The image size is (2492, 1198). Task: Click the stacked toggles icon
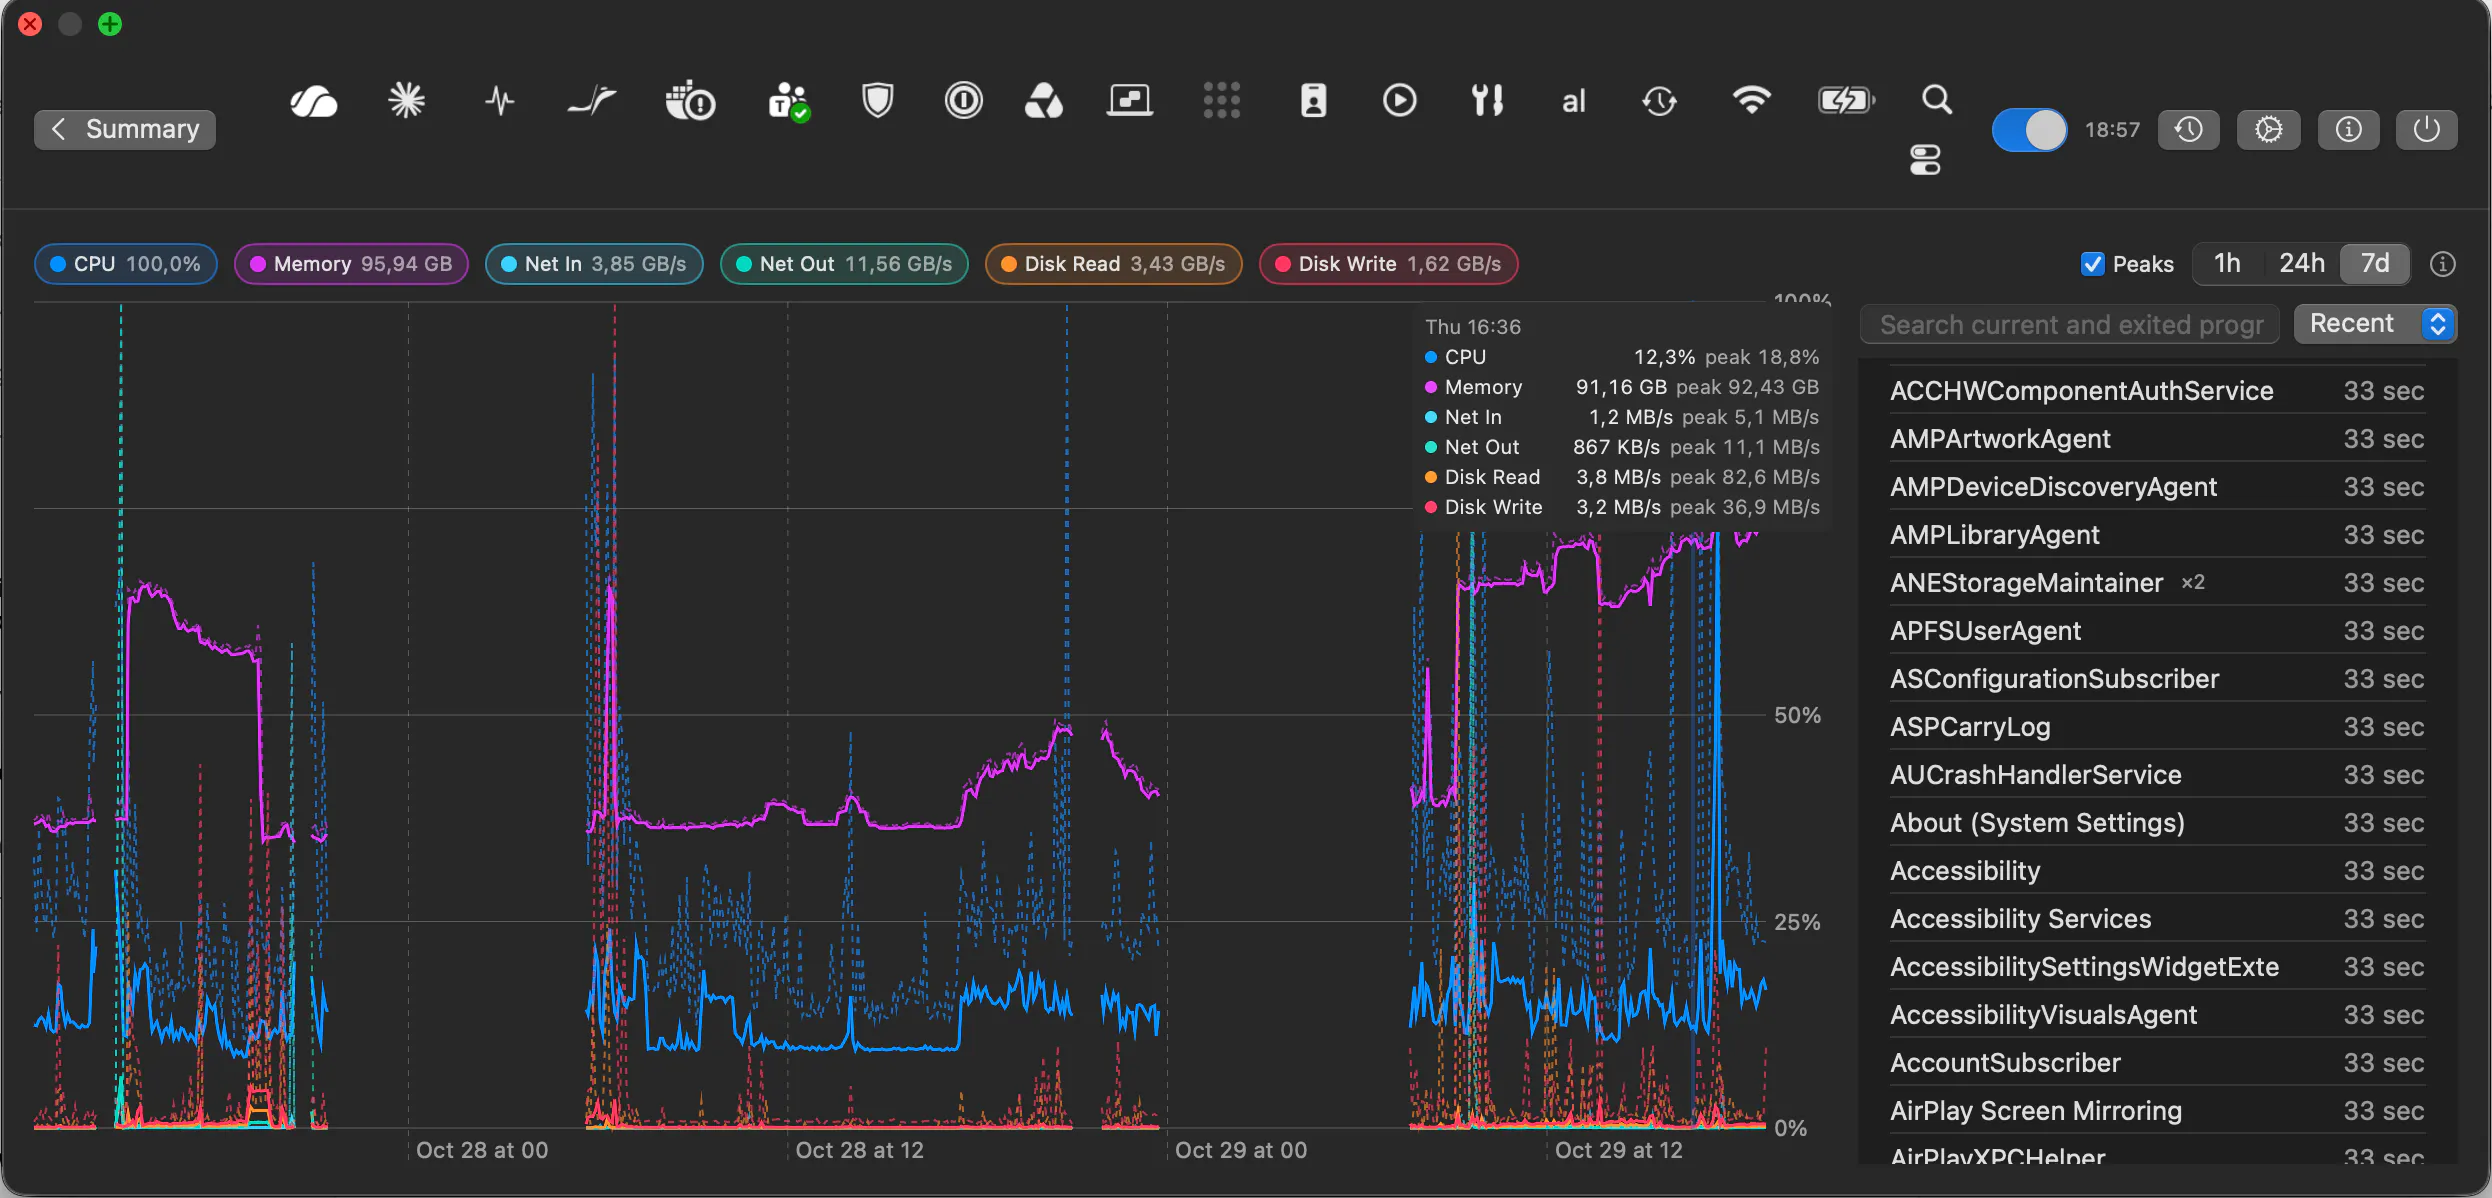pos(1925,160)
